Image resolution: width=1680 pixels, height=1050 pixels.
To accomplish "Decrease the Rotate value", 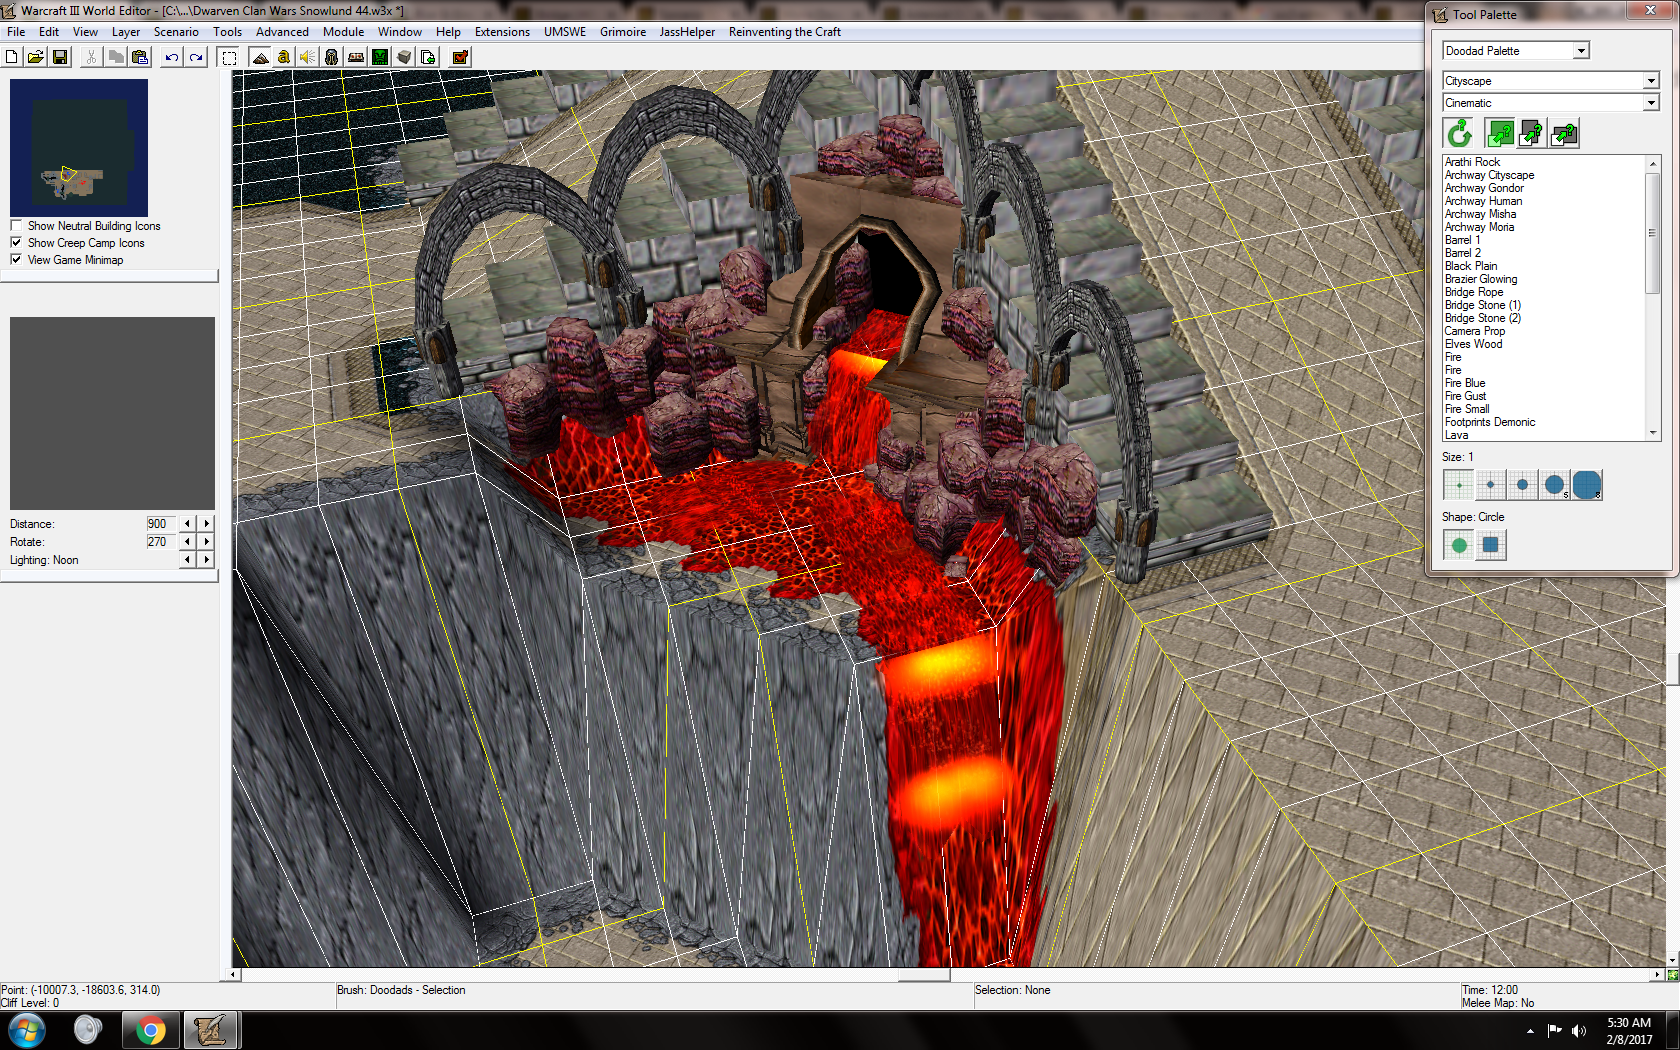I will tap(188, 541).
